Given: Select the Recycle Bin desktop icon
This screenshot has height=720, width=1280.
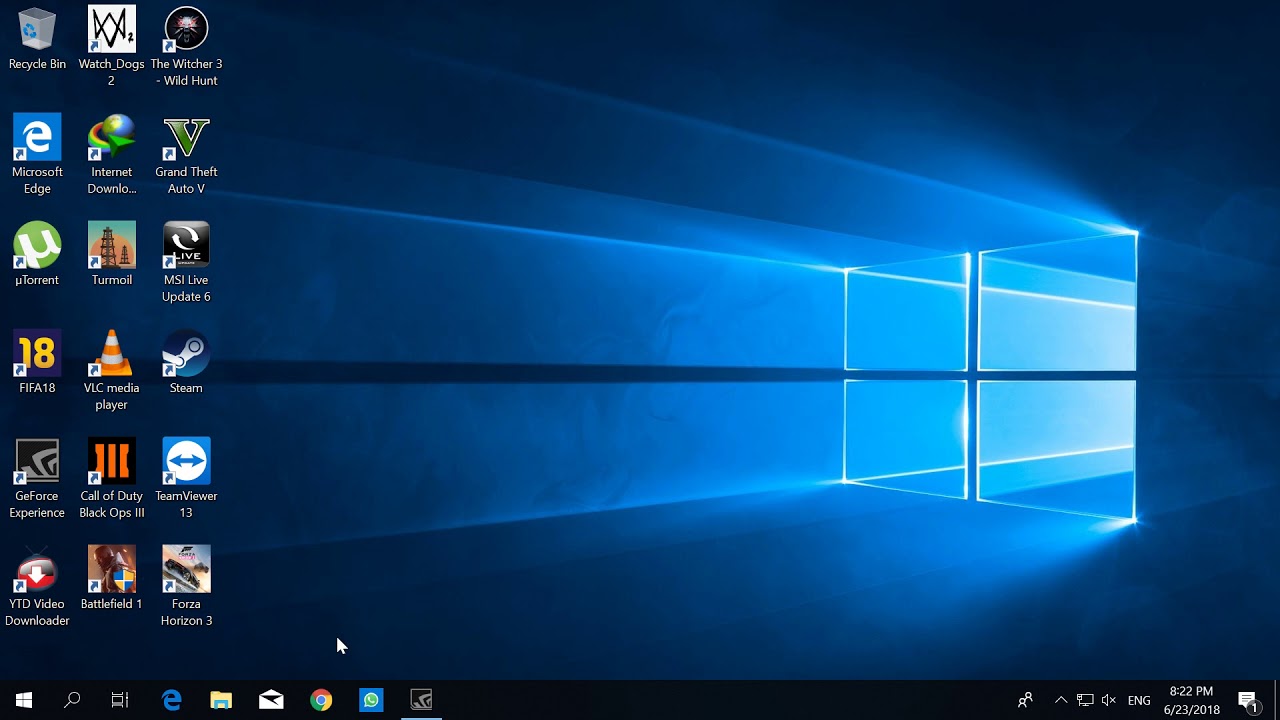Looking at the screenshot, I should (37, 40).
